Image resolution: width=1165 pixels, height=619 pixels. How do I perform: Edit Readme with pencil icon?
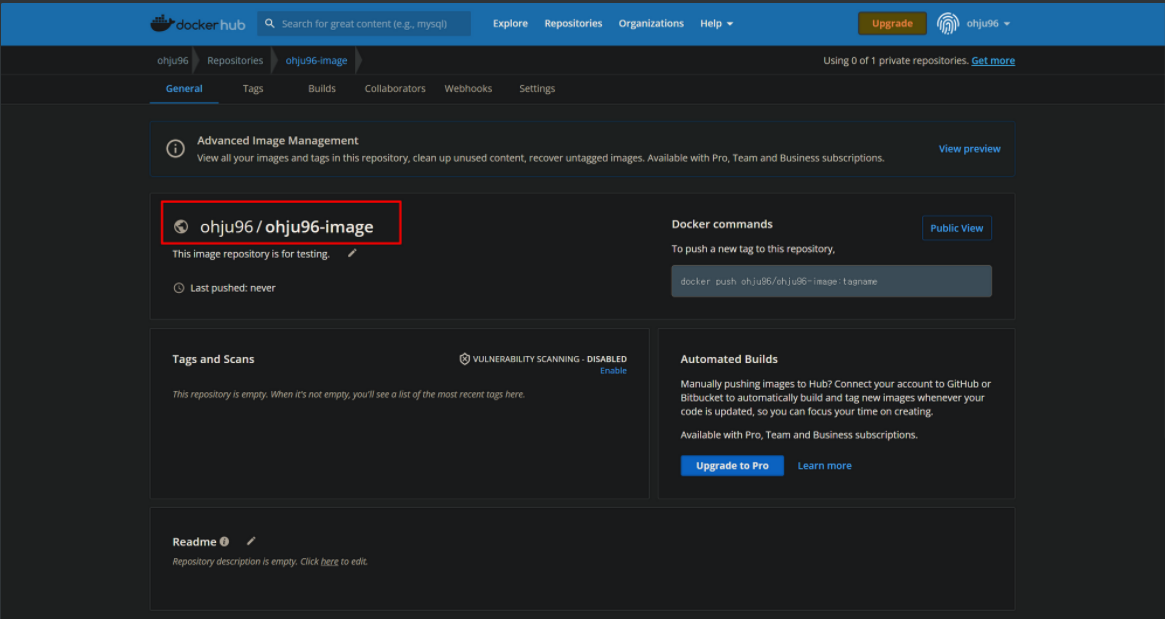point(251,541)
